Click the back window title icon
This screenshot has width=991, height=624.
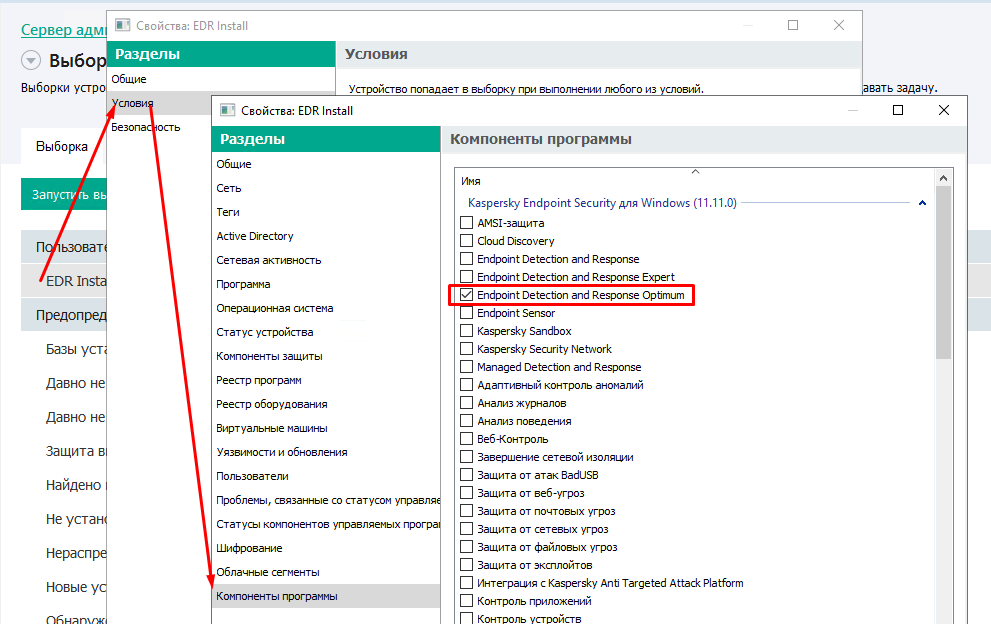(123, 25)
